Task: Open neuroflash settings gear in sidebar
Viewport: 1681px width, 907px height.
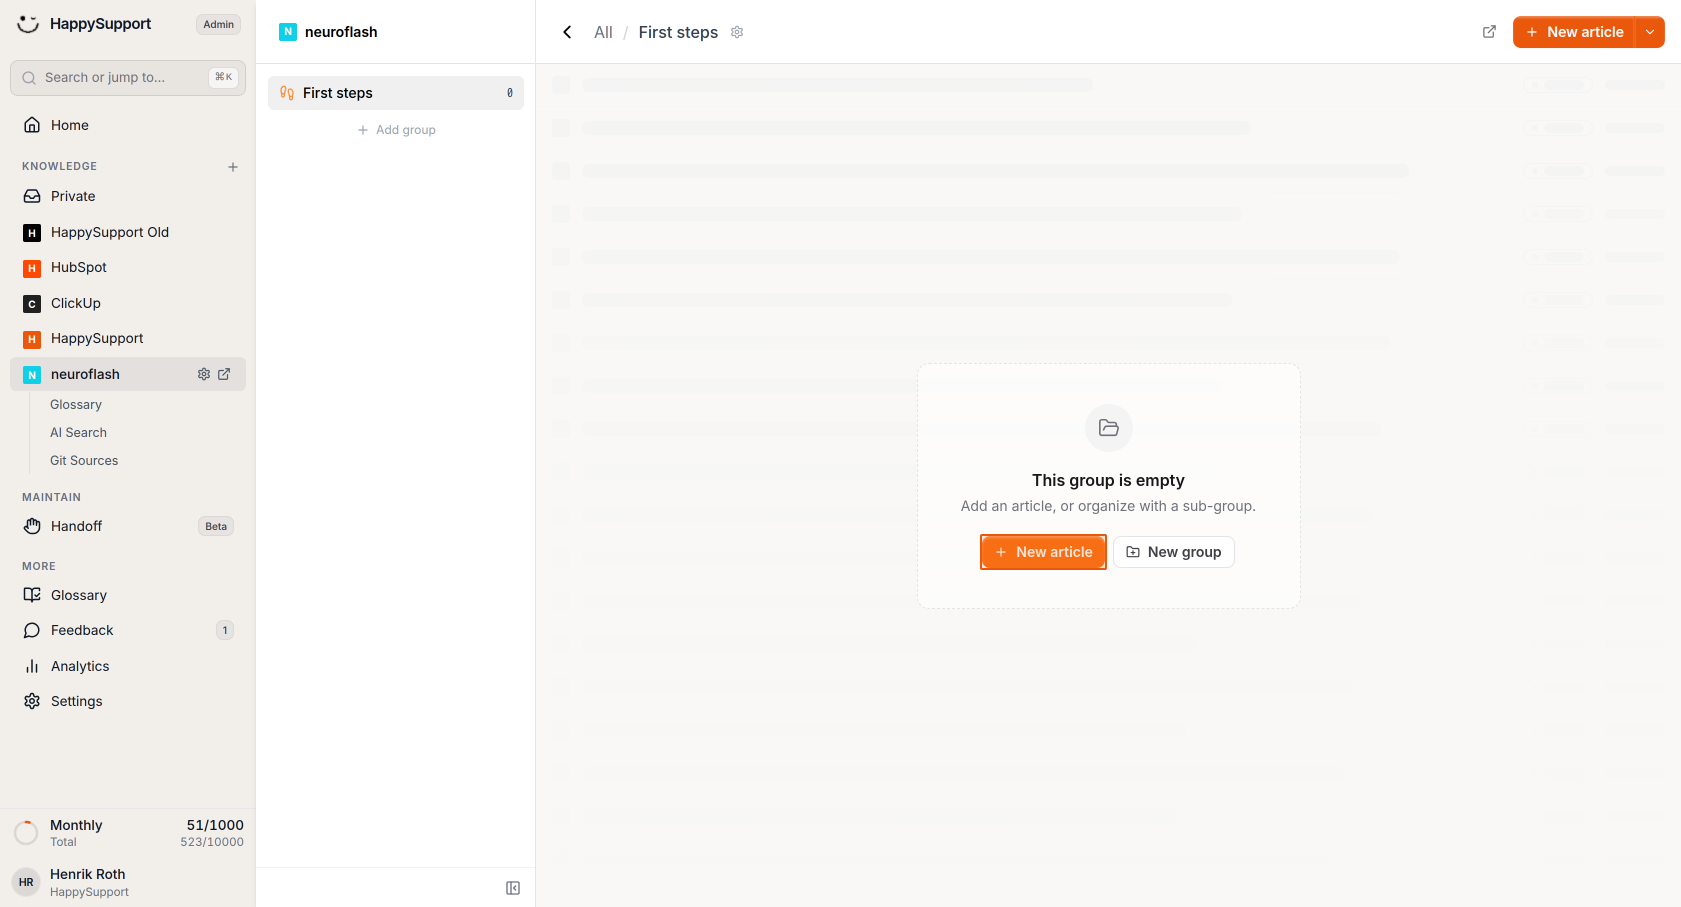Action: coord(204,374)
